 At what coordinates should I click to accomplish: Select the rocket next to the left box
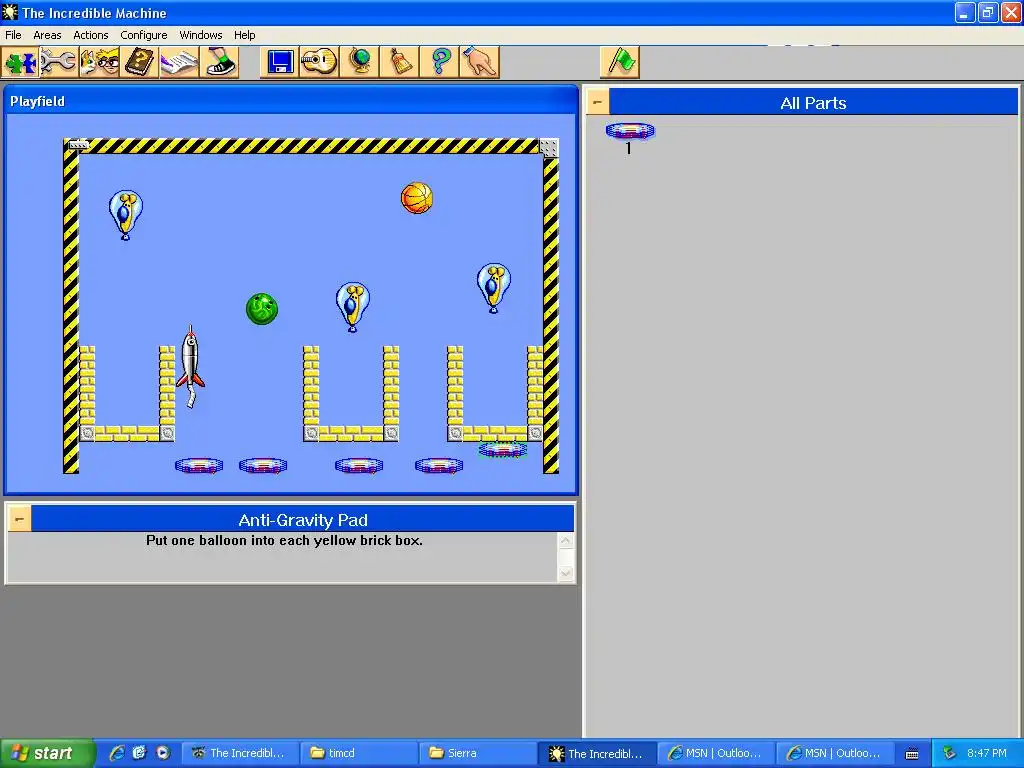191,366
